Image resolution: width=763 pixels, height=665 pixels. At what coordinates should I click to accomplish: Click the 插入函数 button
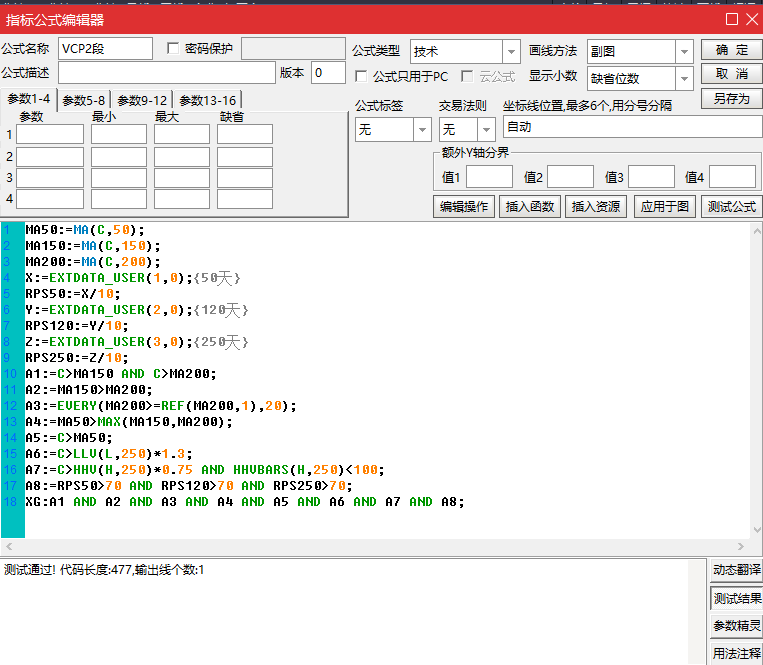coord(530,207)
